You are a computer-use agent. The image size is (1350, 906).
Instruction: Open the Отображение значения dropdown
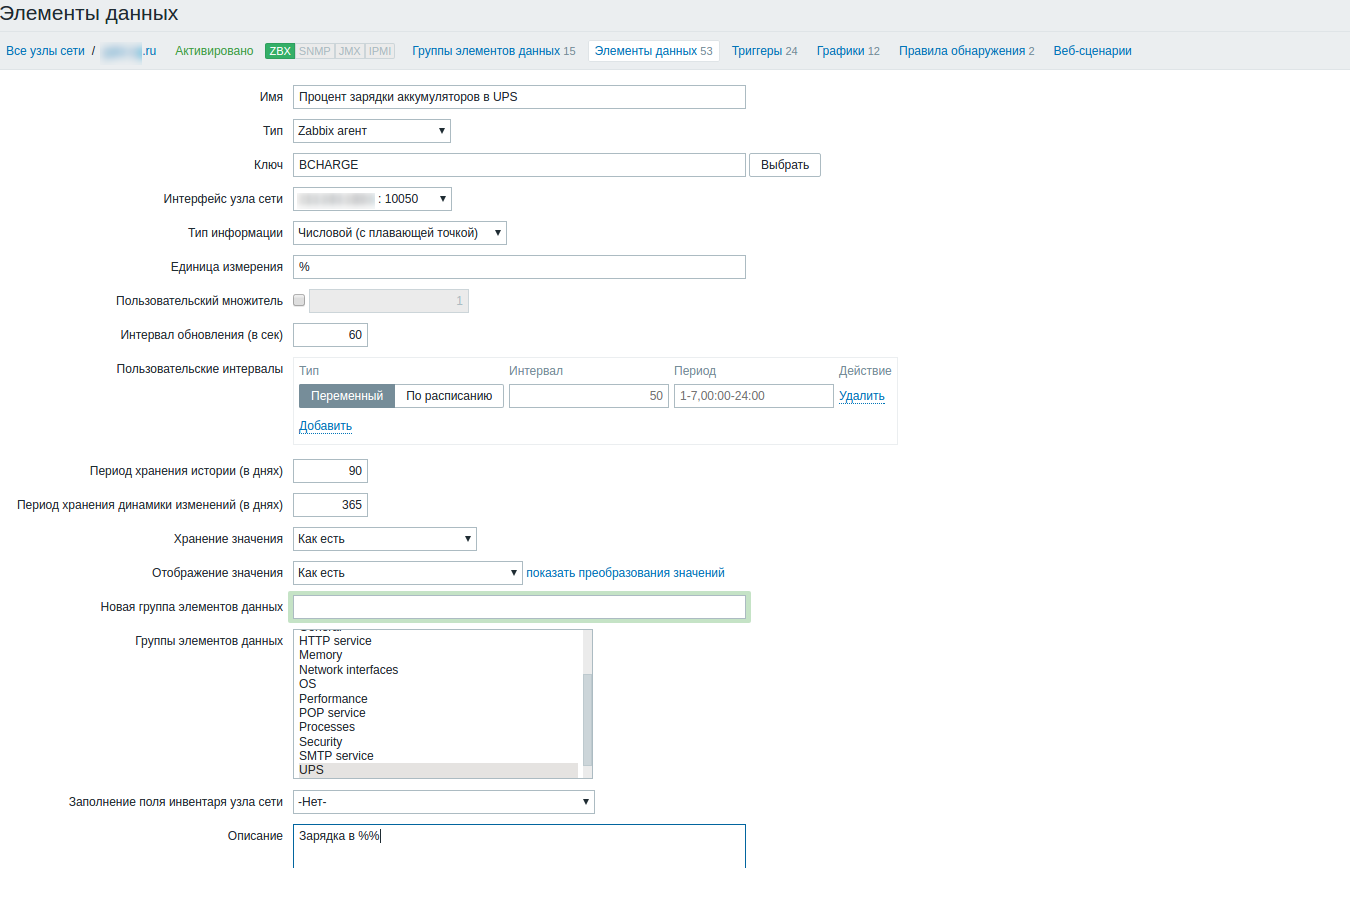[x=407, y=572]
